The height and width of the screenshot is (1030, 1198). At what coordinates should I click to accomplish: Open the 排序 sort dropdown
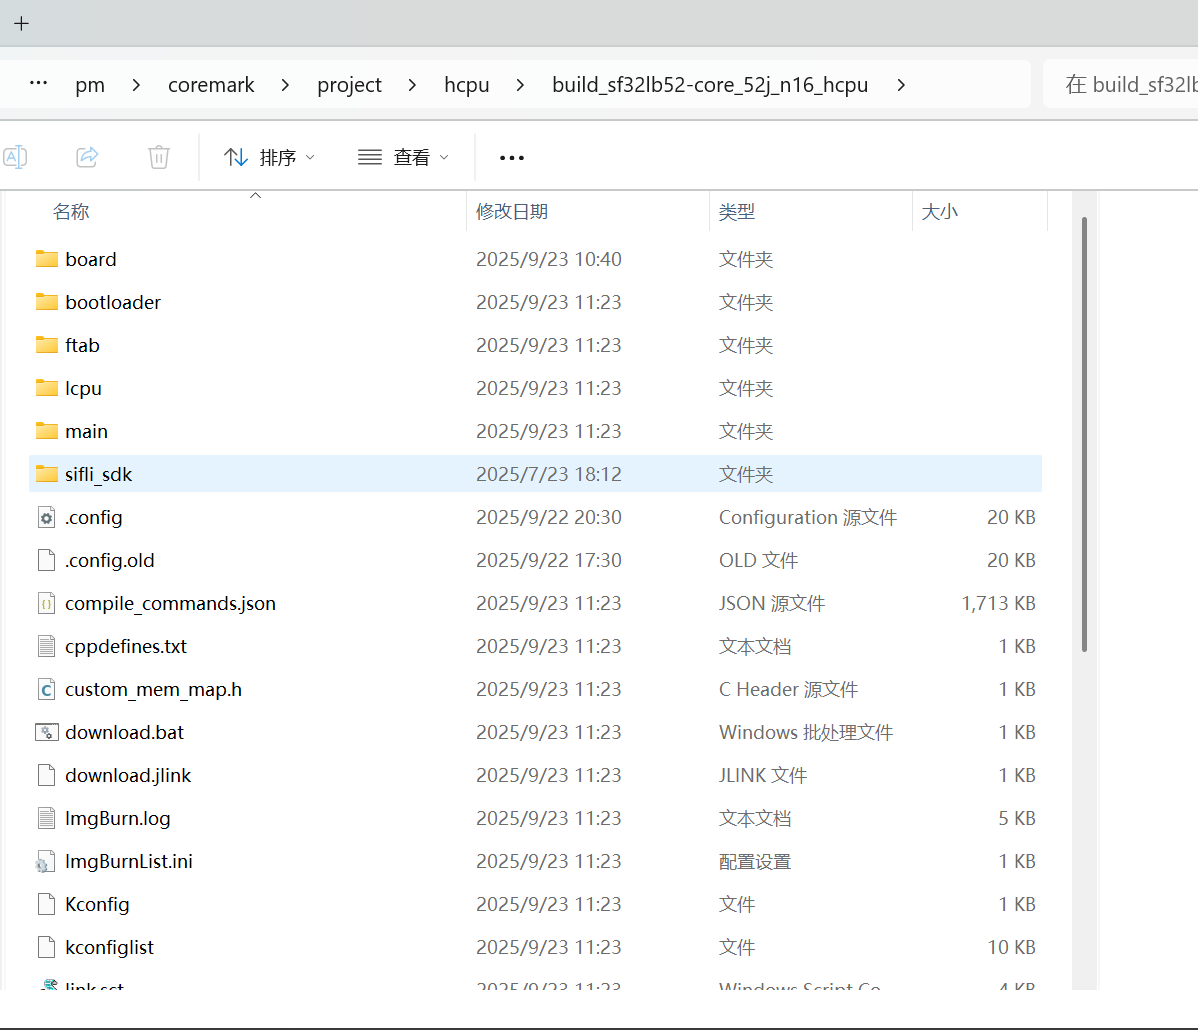pos(269,157)
